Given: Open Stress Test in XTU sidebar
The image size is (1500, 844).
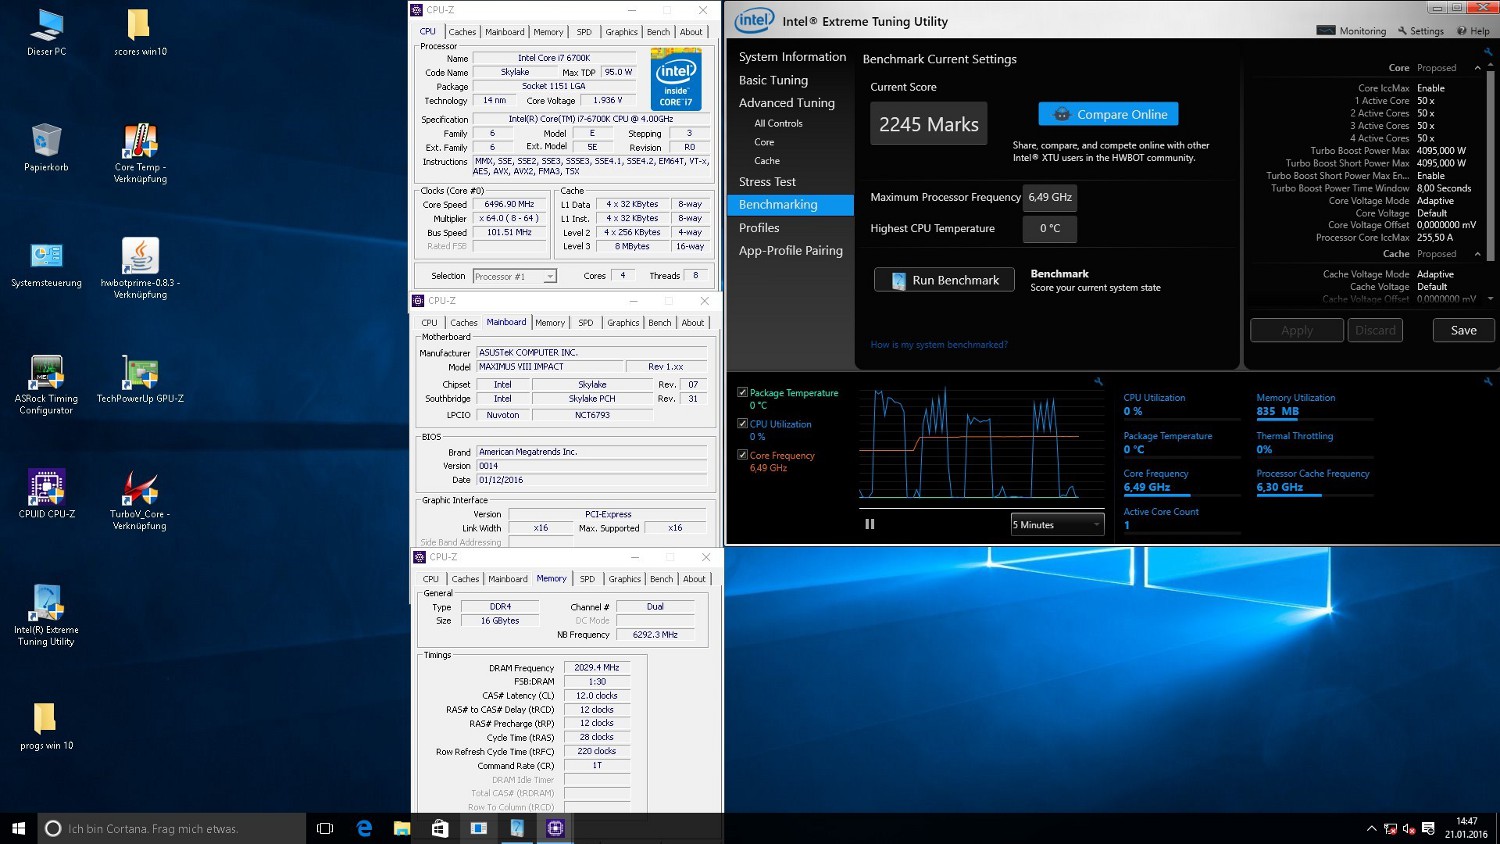Looking at the screenshot, I should [x=767, y=182].
